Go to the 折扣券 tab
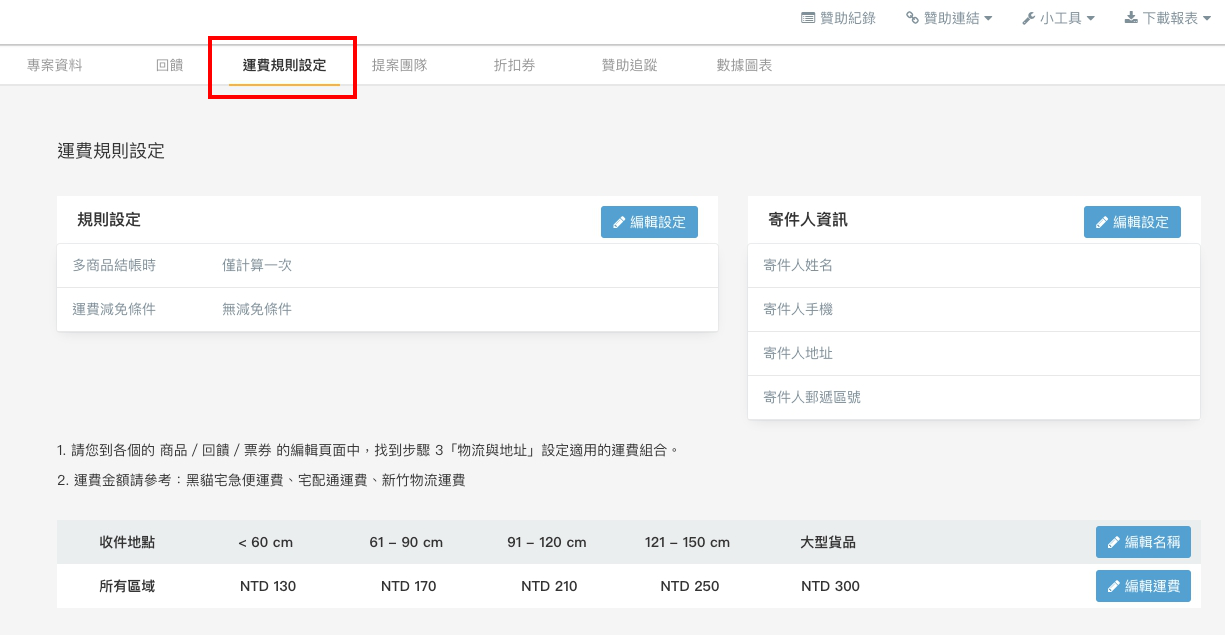This screenshot has width=1225, height=635. (x=514, y=65)
